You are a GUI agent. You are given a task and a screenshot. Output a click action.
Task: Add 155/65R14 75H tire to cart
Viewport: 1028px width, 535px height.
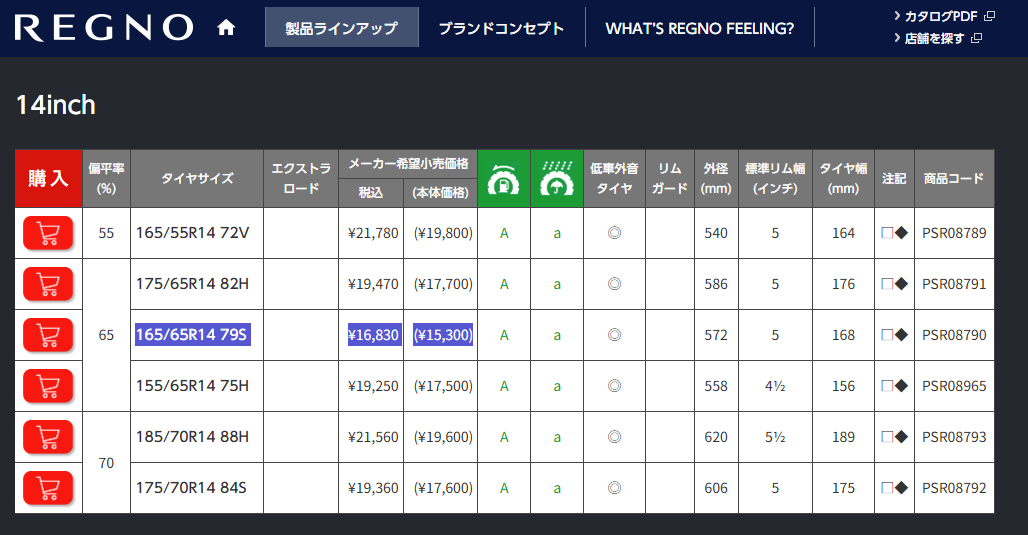point(48,386)
